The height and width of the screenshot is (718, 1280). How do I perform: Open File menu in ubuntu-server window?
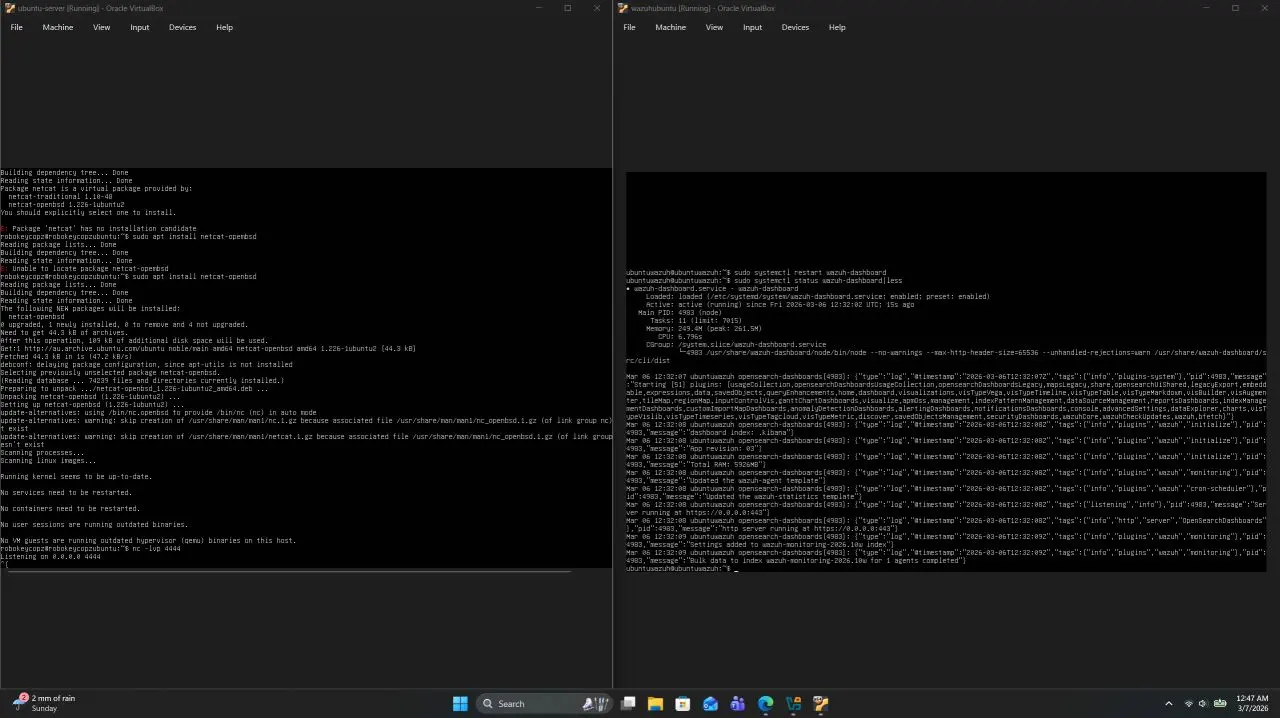16,27
